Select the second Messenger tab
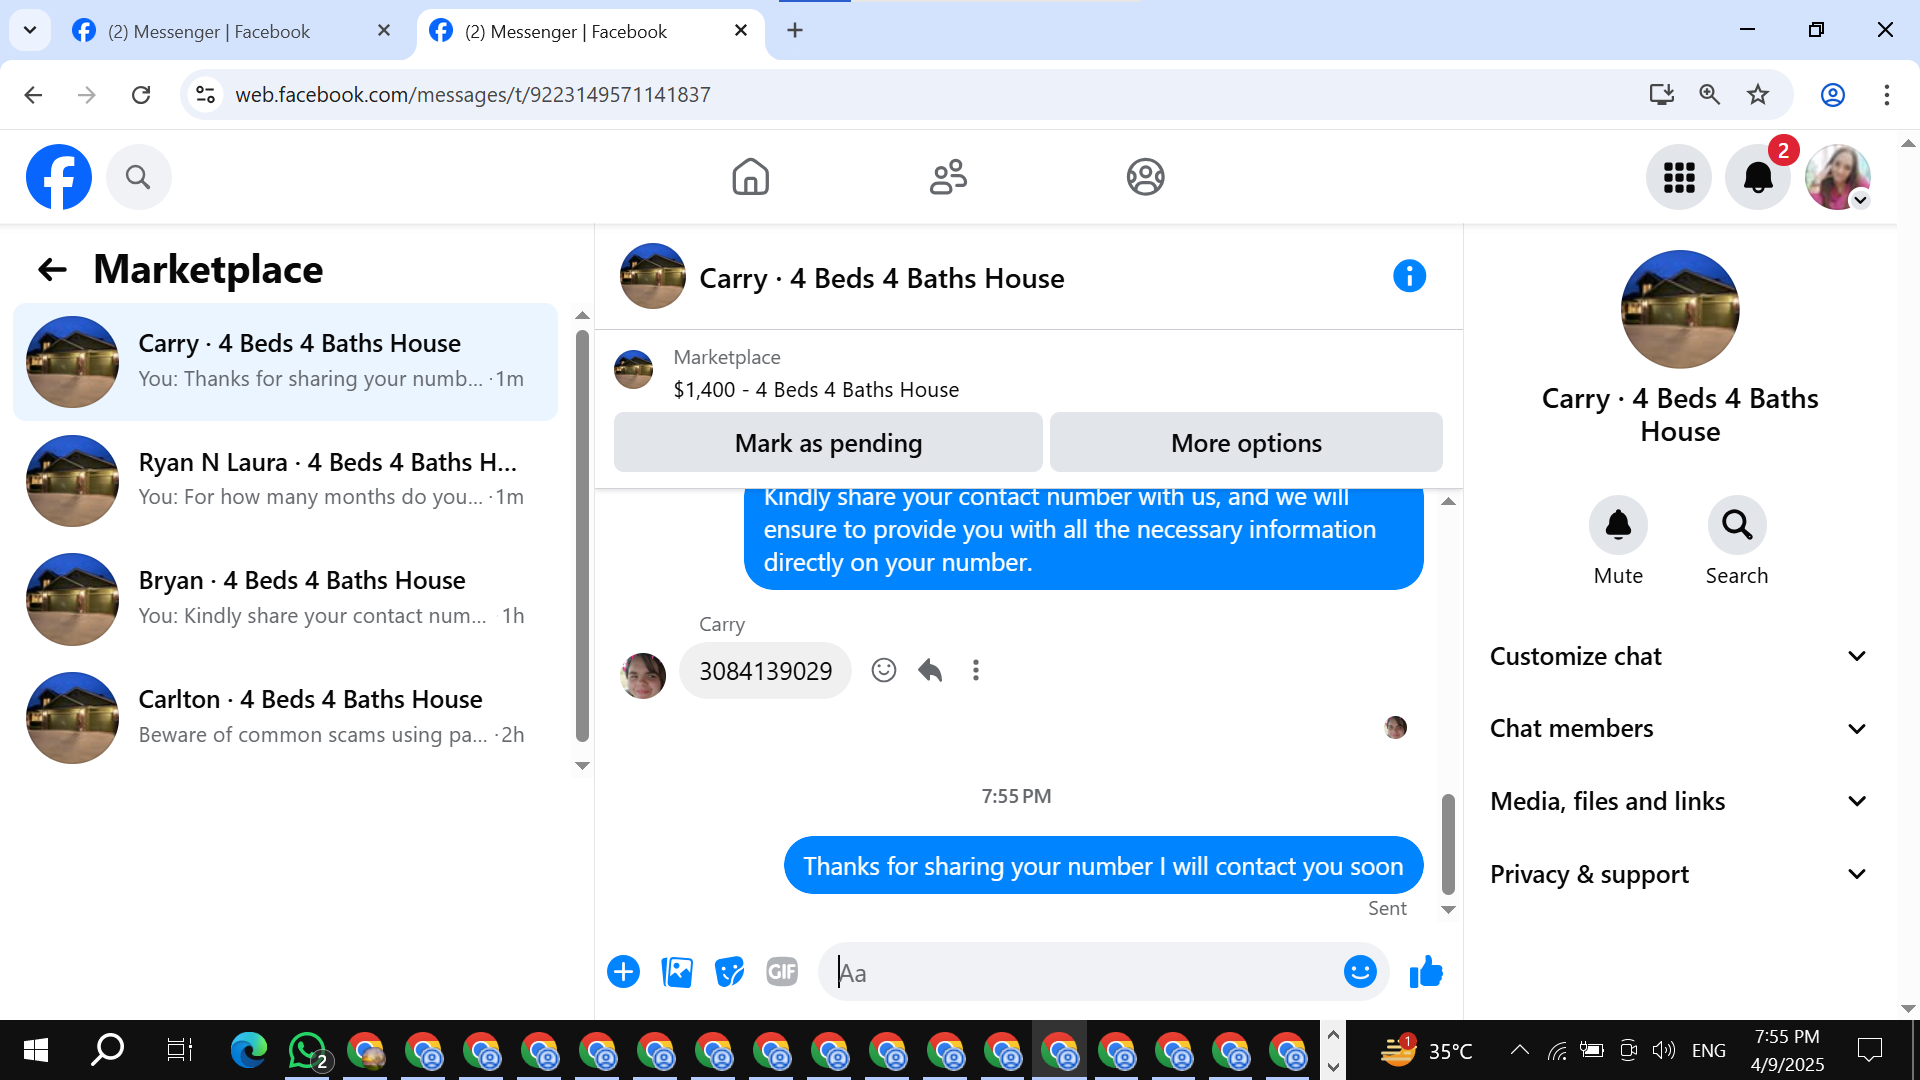Screen dimensions: 1920x1080 pos(590,31)
